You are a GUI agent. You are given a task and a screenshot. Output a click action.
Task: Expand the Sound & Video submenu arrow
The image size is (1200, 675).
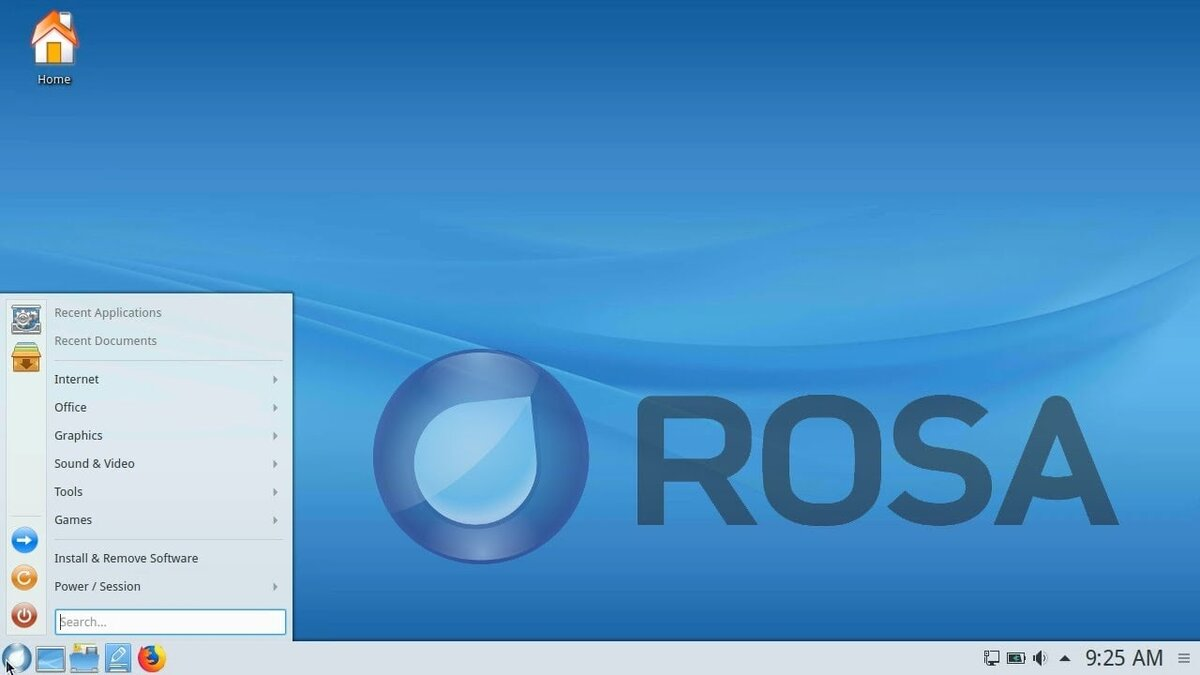tap(275, 464)
